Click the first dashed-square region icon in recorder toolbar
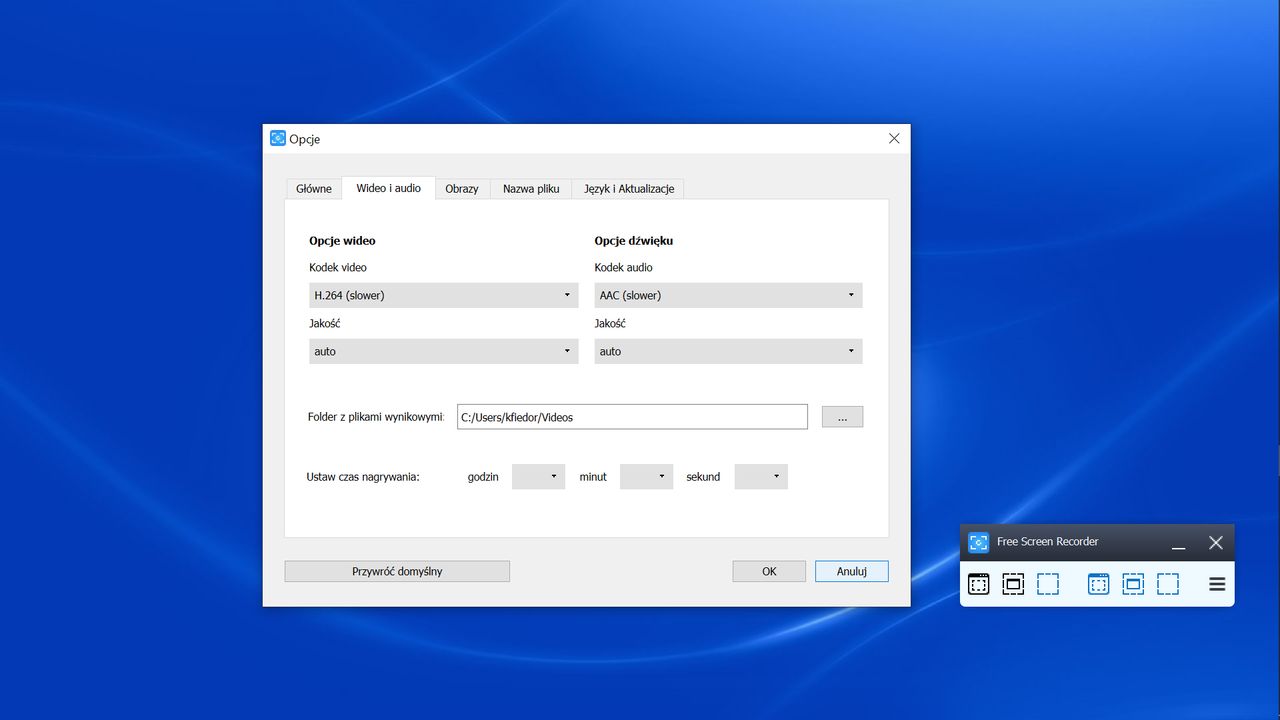 point(1048,584)
